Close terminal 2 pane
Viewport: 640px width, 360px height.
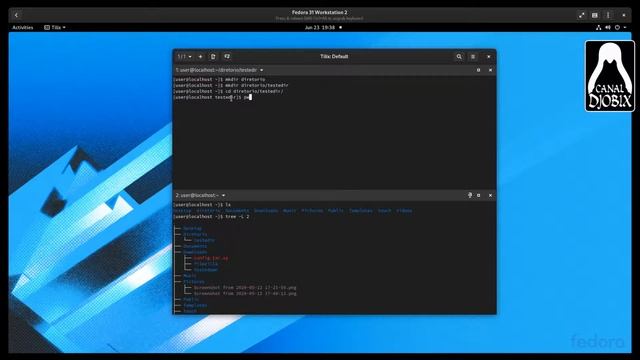point(490,195)
